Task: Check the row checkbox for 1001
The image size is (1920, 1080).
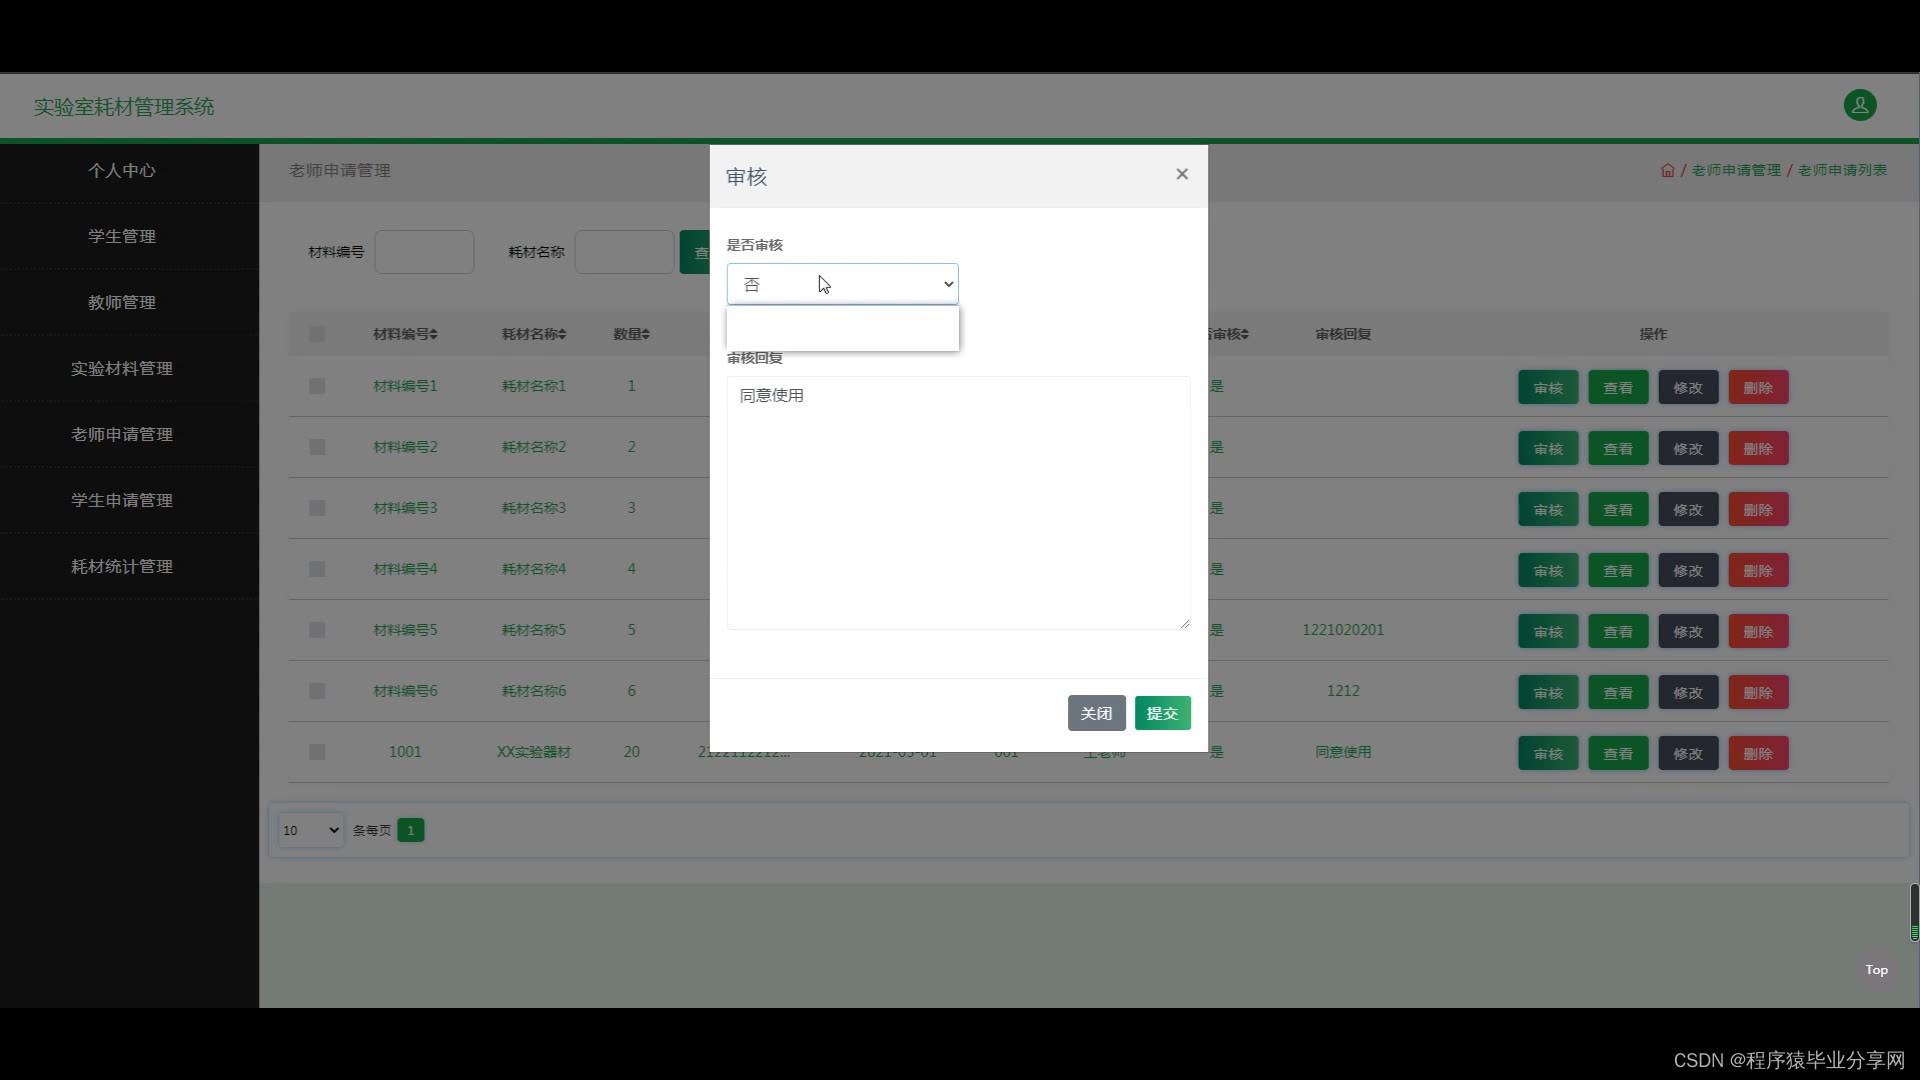Action: coord(317,752)
